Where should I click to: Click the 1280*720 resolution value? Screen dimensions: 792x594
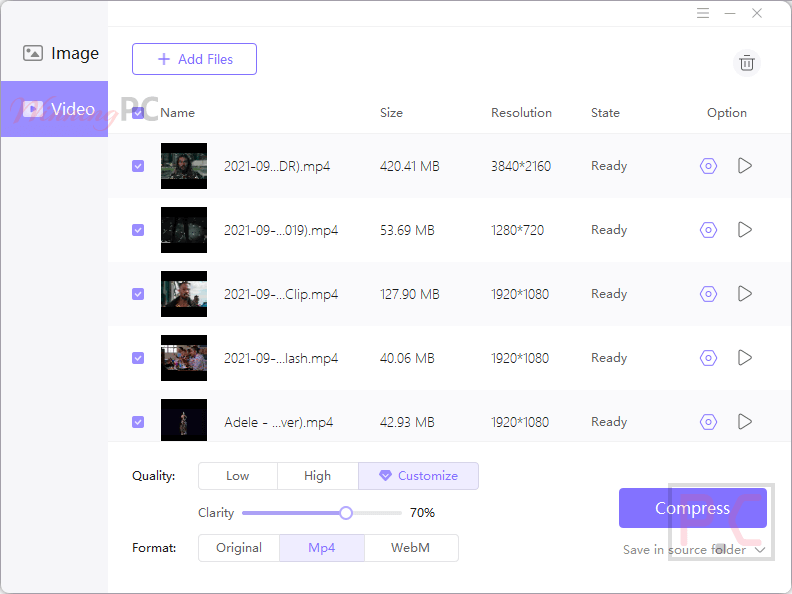tap(517, 230)
